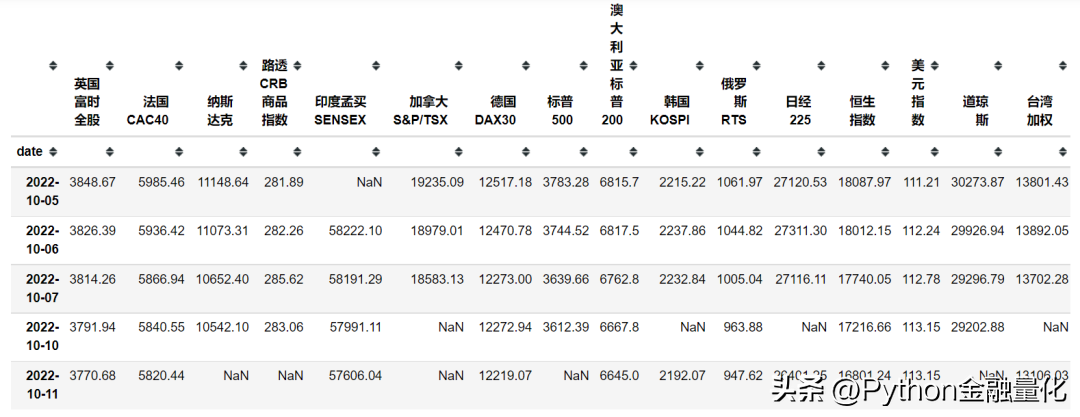Click cell value 963.88
This screenshot has height=417, width=1080.
coord(743,327)
